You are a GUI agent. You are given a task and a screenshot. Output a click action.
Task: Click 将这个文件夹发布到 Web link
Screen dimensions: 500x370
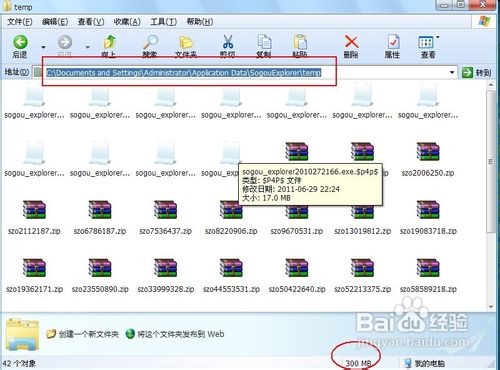(175, 334)
